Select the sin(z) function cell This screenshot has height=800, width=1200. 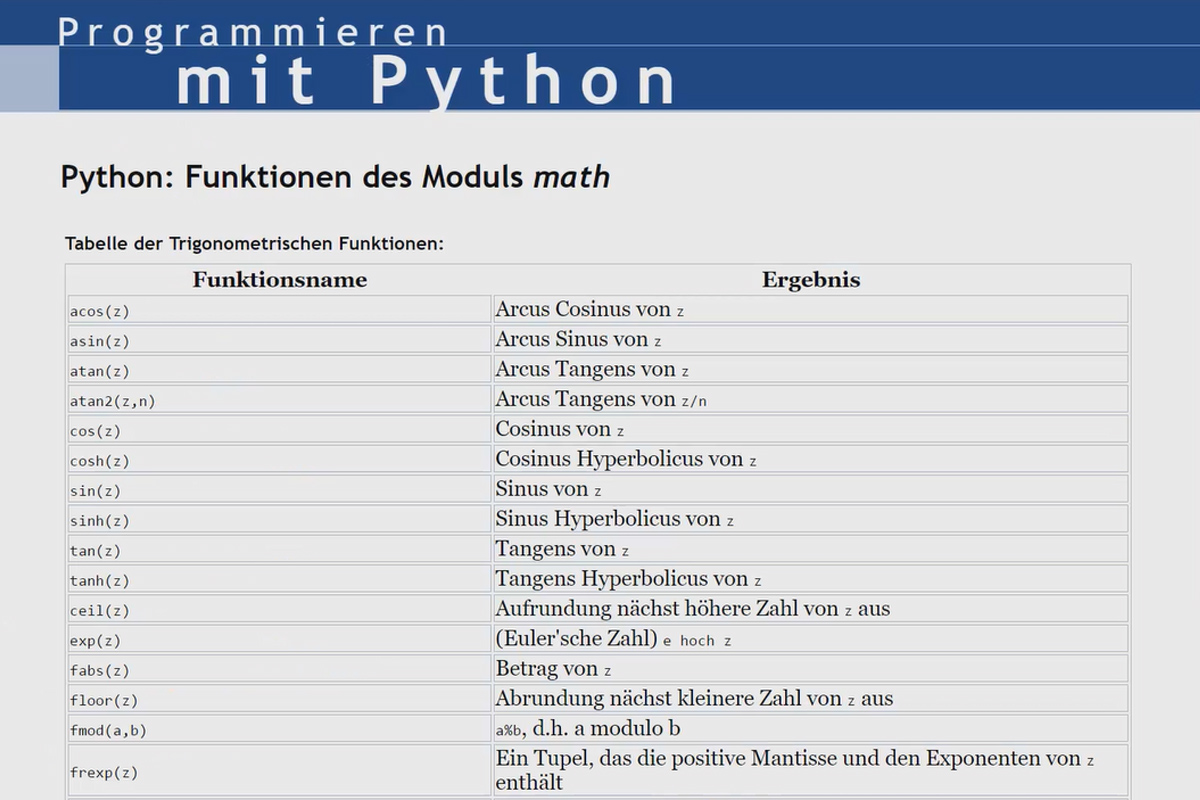click(x=280, y=490)
